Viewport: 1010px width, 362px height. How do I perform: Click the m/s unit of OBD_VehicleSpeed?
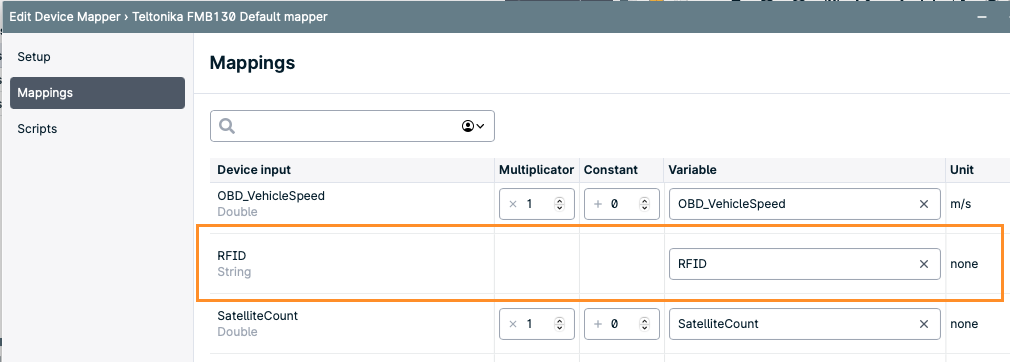pos(960,204)
